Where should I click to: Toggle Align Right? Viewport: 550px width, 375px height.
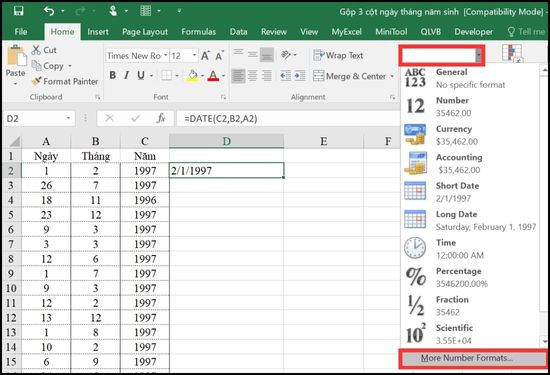pos(267,76)
